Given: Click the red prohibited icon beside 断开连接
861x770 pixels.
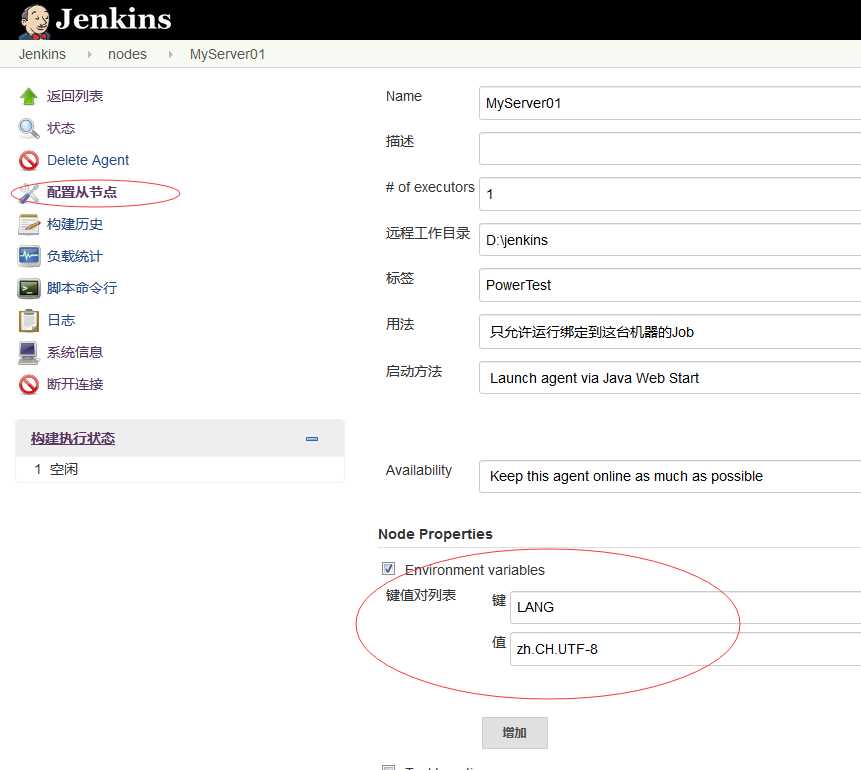Looking at the screenshot, I should coord(29,384).
